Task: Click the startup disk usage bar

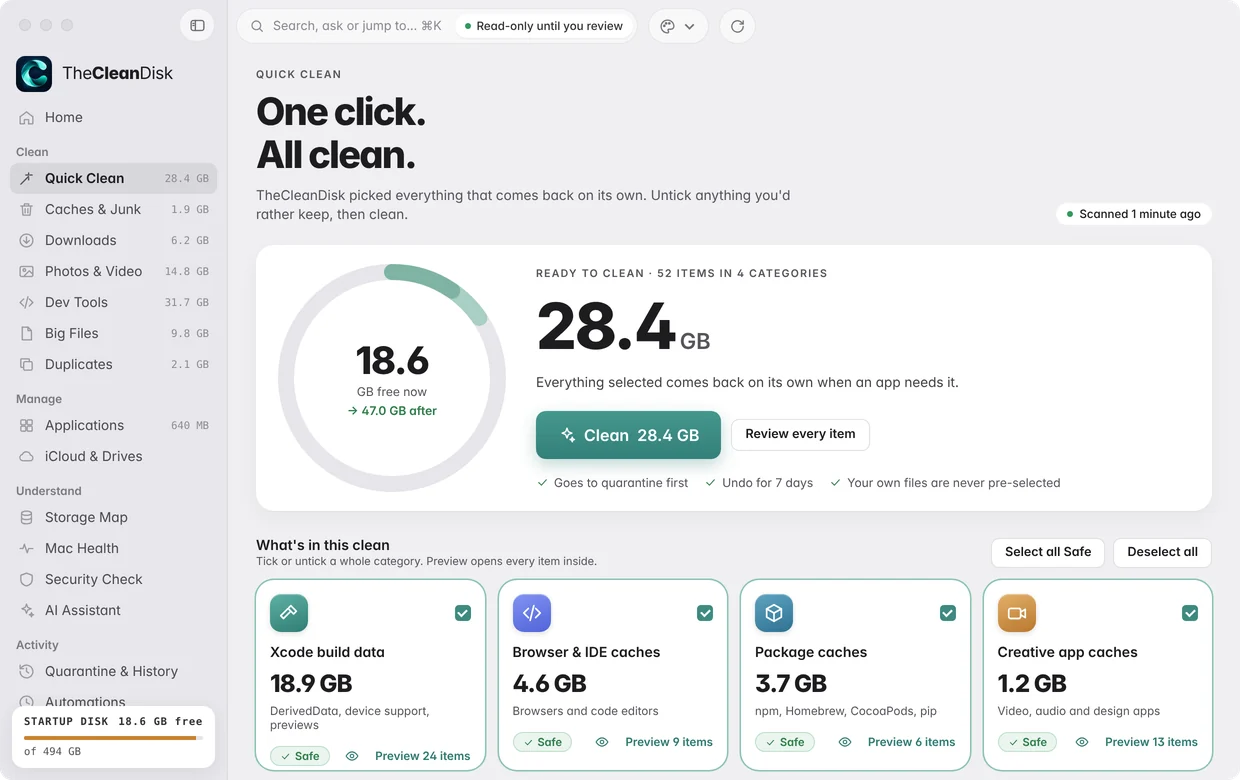Action: 113,738
